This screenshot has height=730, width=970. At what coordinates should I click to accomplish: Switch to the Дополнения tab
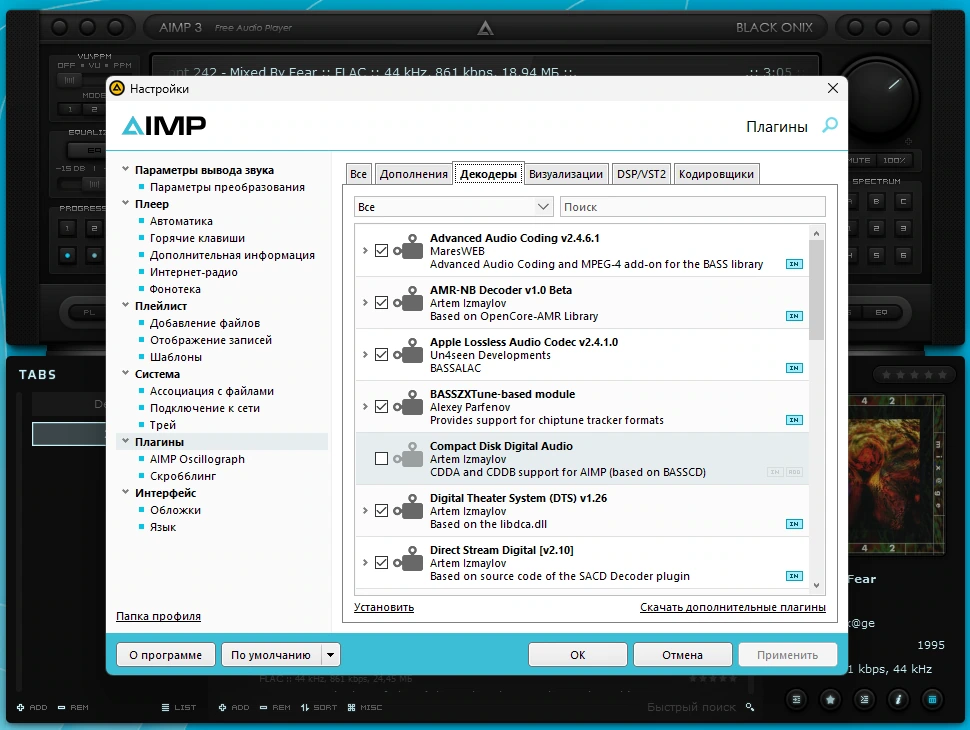413,174
